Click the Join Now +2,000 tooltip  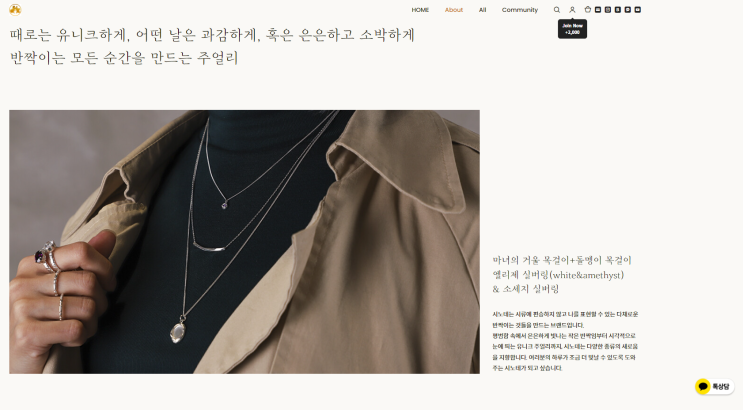pos(572,29)
